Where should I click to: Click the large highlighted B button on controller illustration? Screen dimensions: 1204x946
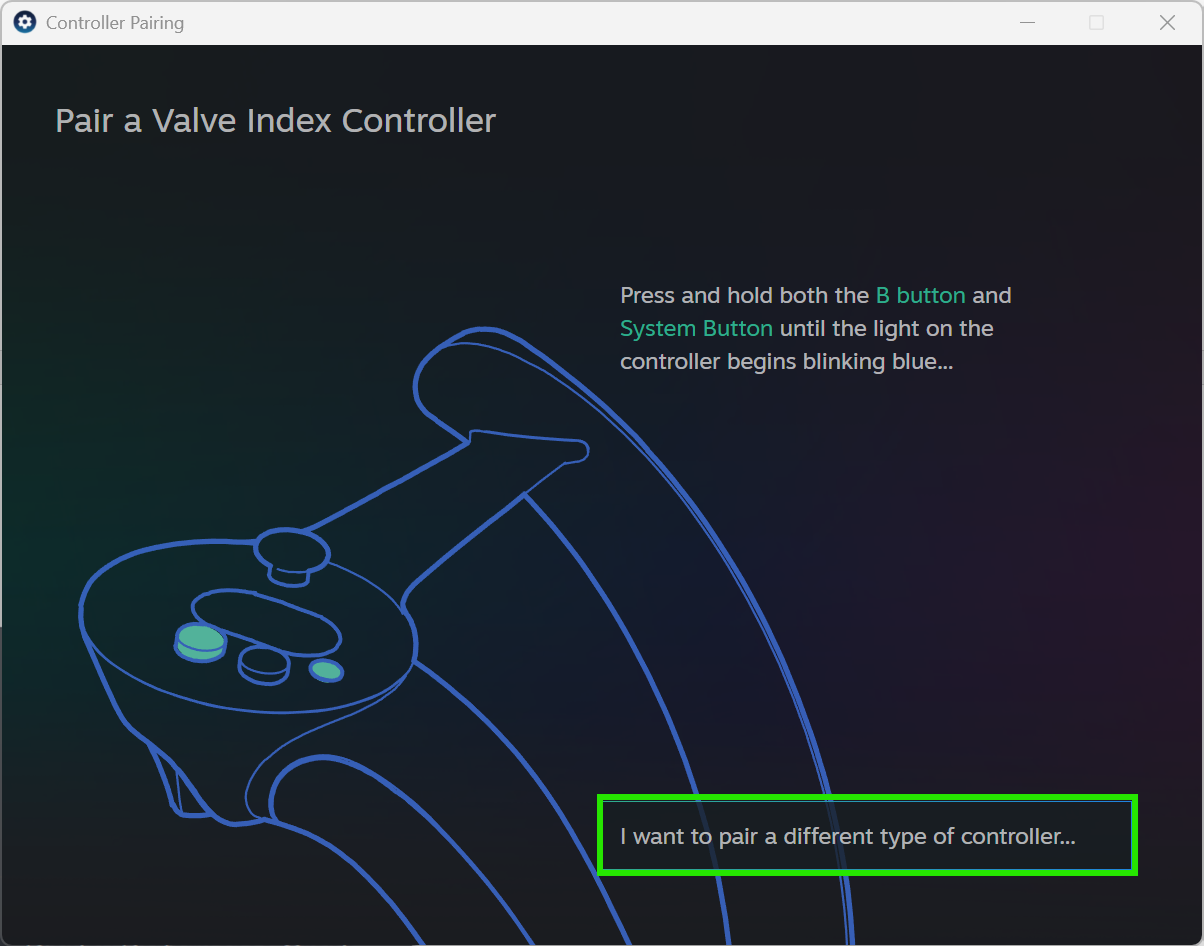click(x=201, y=642)
